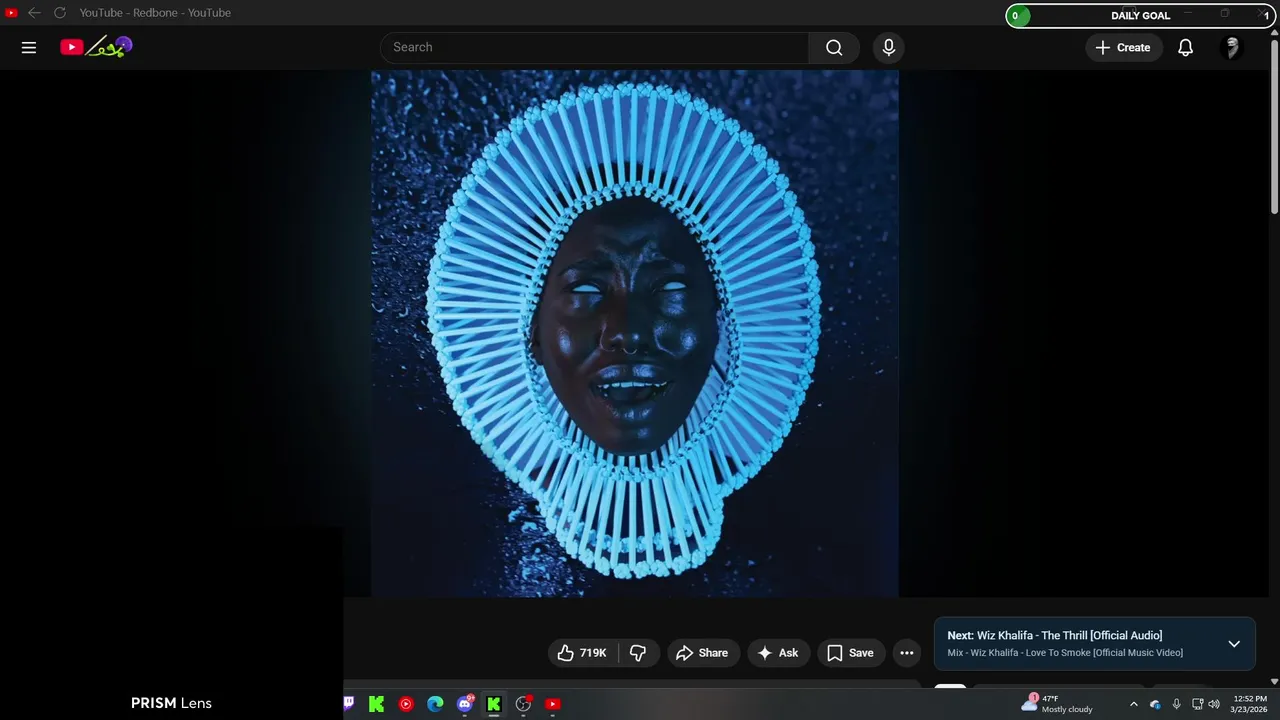Open OBS Studio from the taskbar

523,704
